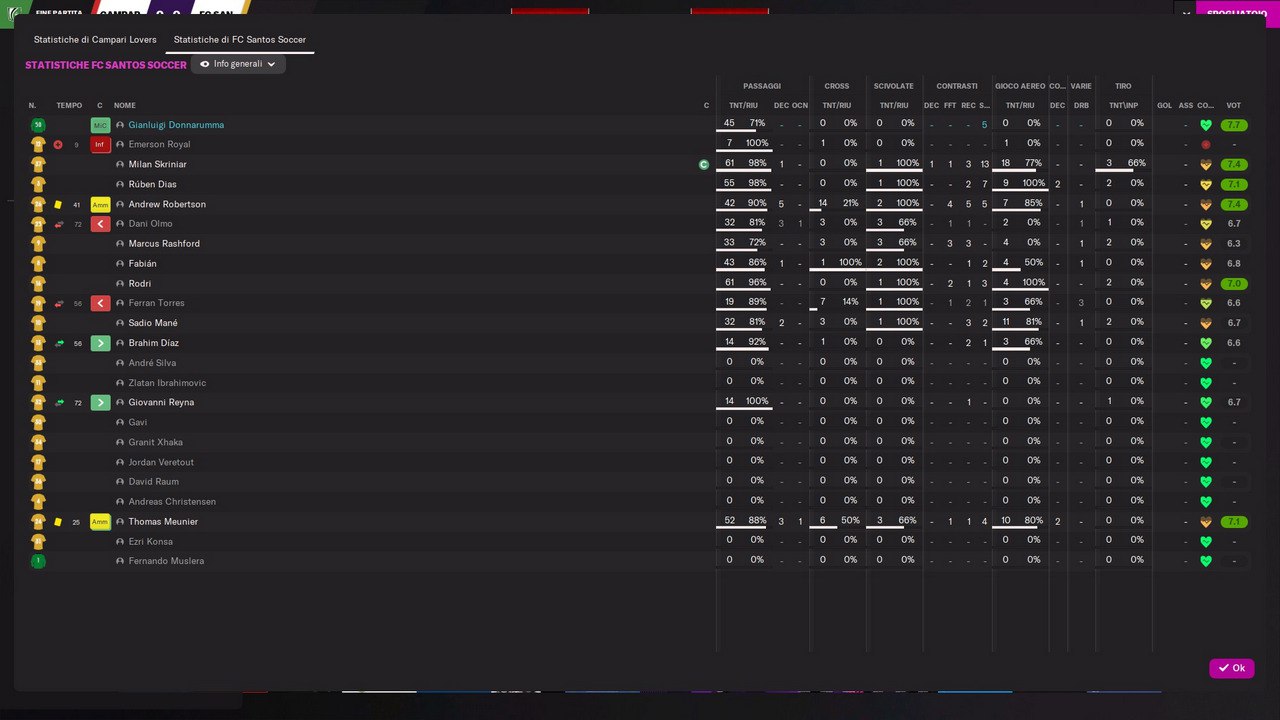Expand the chevron dropdown next to Spogliatoio
1280x720 pixels.
(1186, 13)
